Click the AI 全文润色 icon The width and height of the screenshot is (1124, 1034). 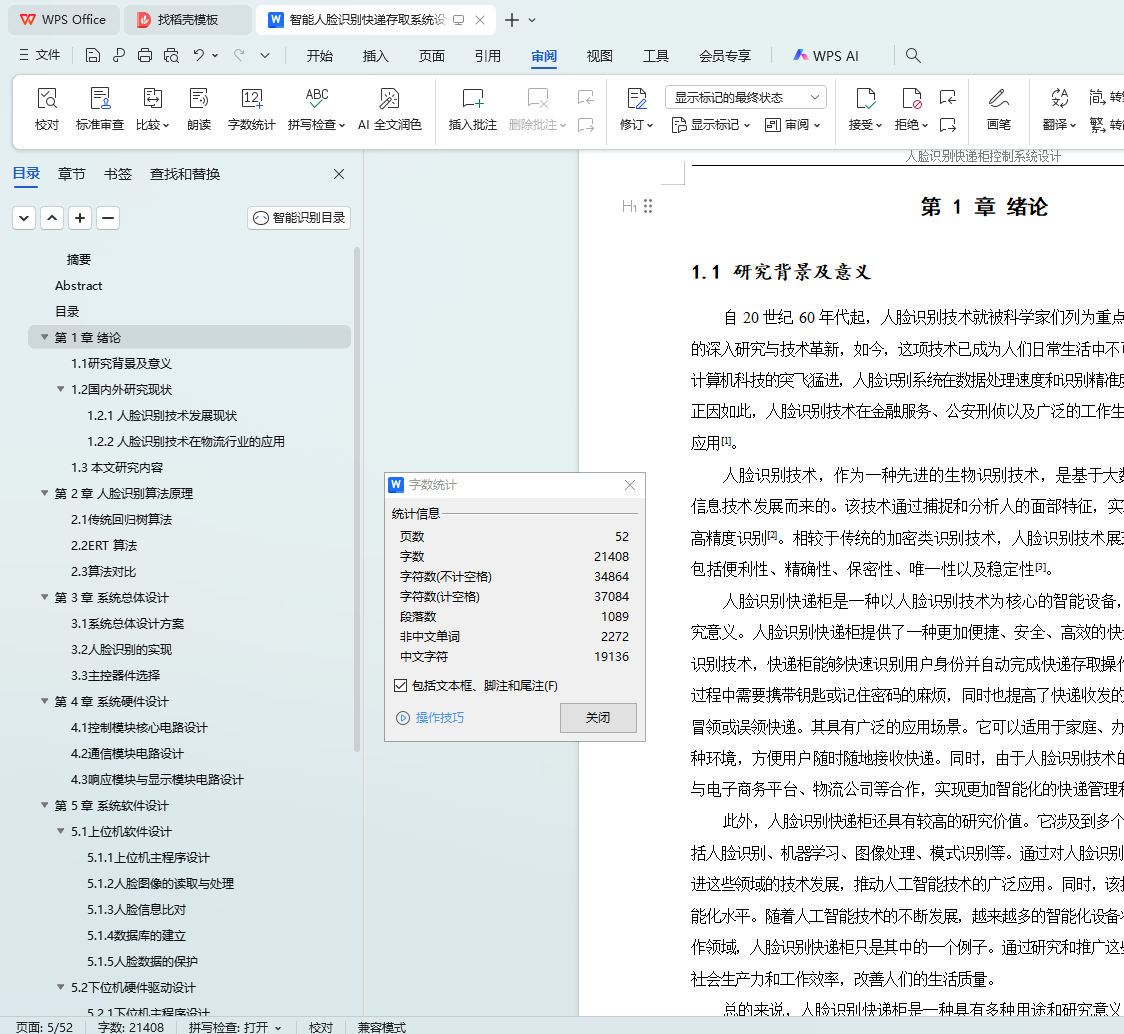click(390, 99)
